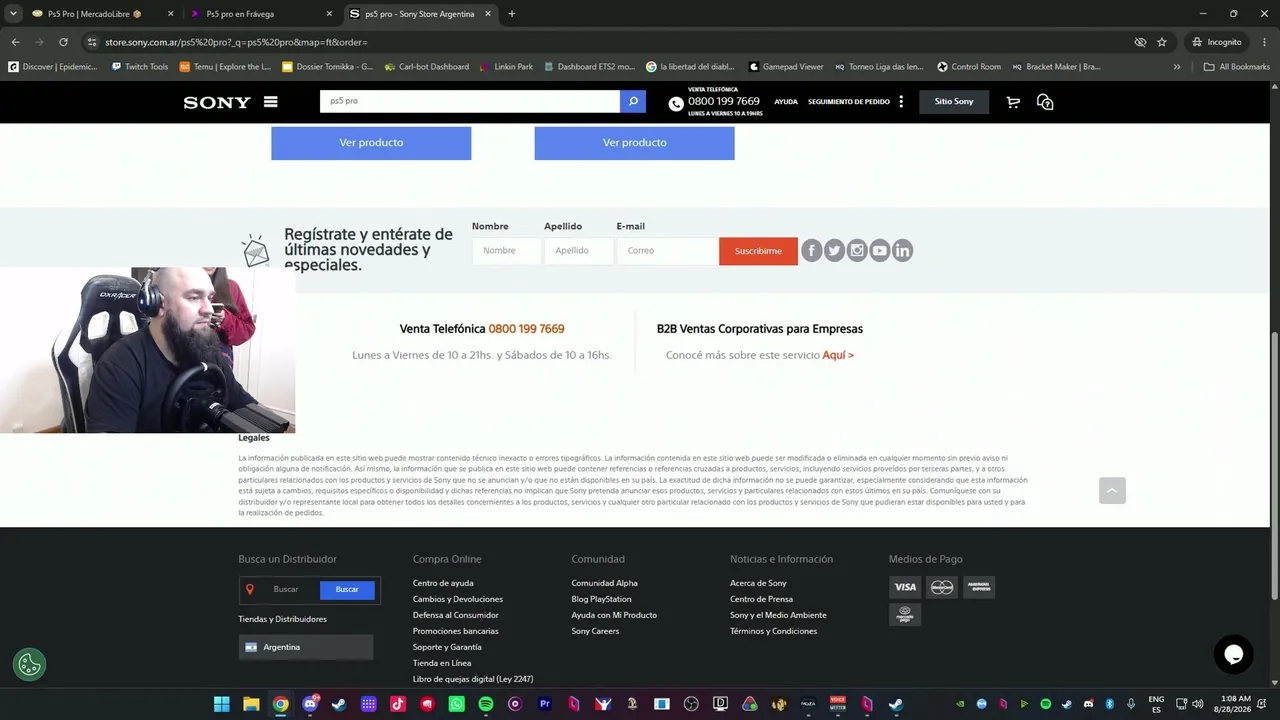Click the blue Buscar distributor button
Viewport: 1280px width, 720px height.
[x=347, y=590]
